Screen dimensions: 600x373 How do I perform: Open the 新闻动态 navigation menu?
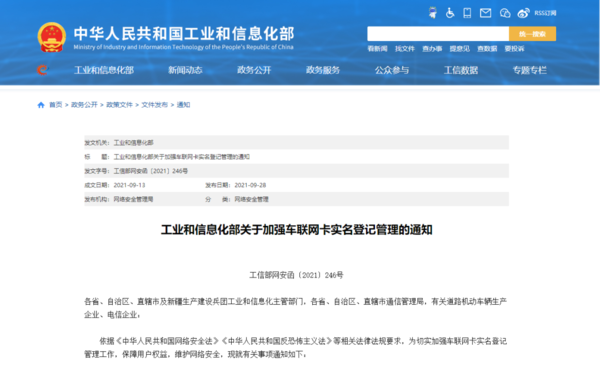click(185, 70)
